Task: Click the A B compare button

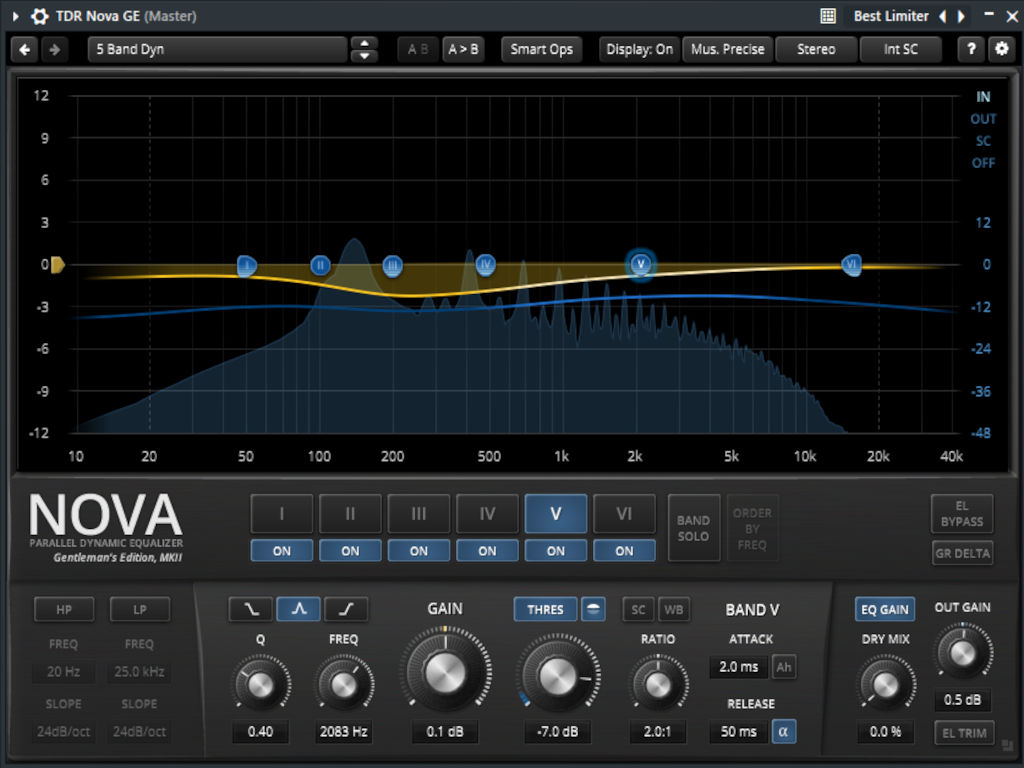Action: 418,49
